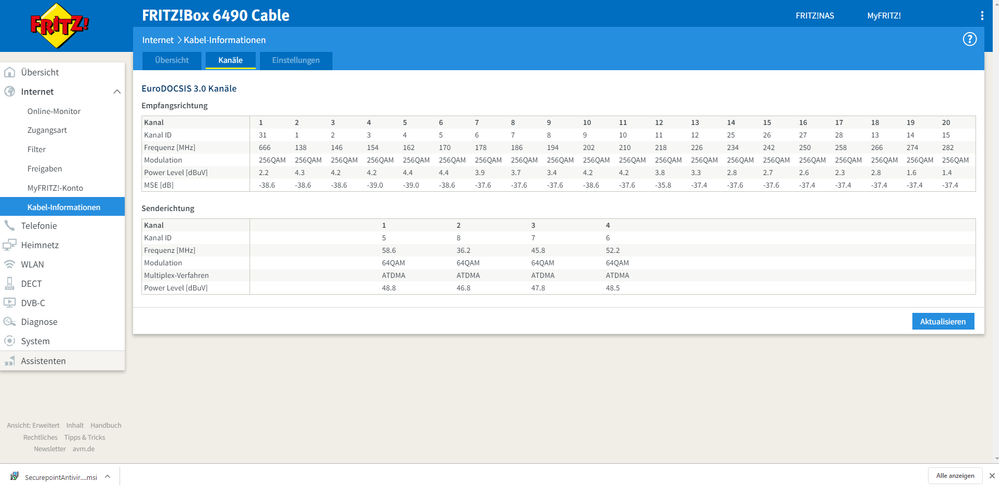
Task: Click MSE value -35.8 in table
Action: pyautogui.click(x=663, y=185)
